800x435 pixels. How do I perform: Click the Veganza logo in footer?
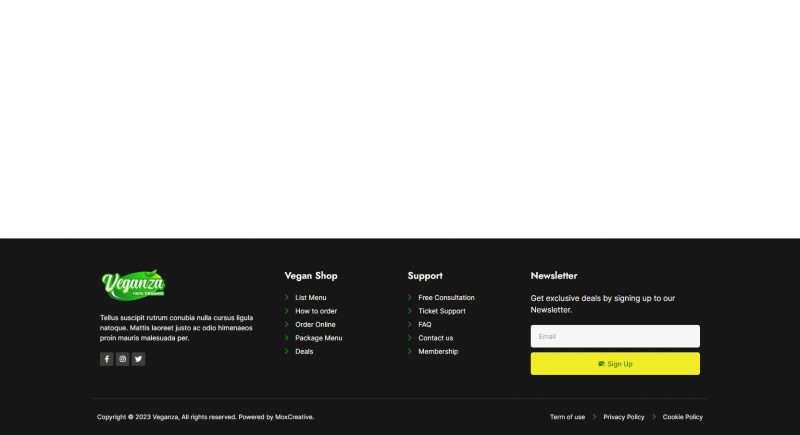pos(133,285)
